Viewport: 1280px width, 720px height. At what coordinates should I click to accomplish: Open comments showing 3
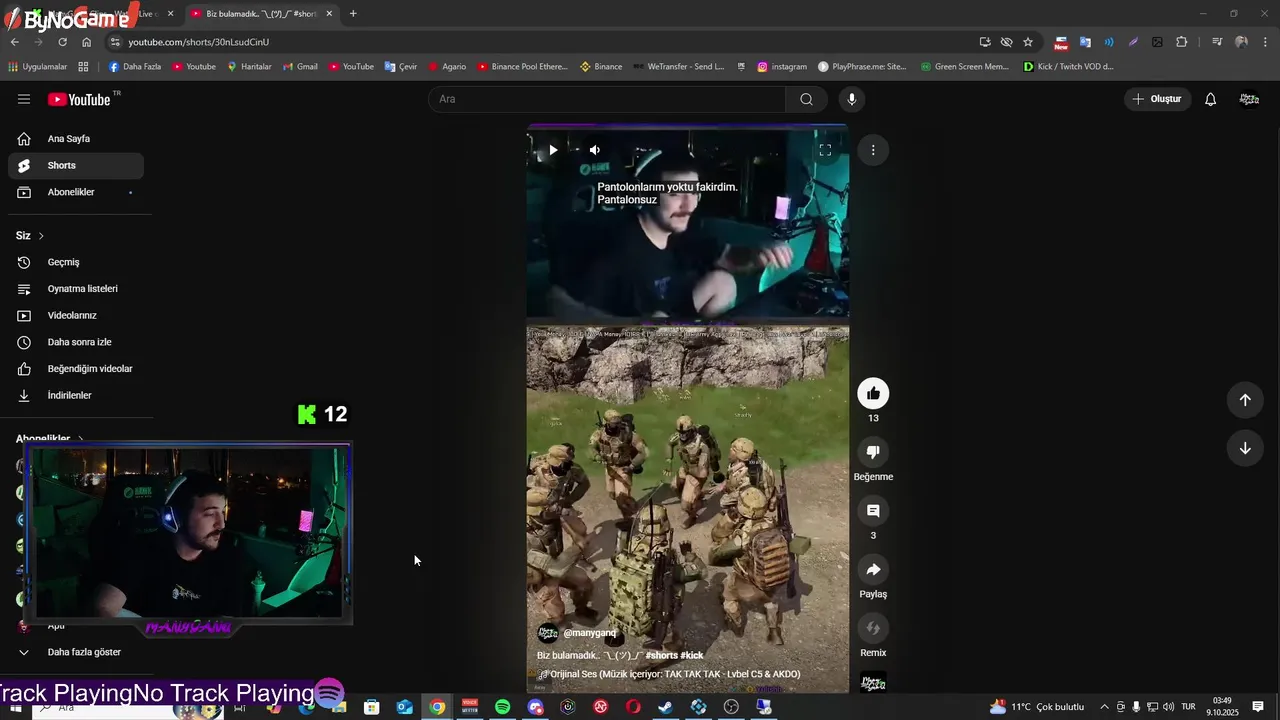coord(873,511)
